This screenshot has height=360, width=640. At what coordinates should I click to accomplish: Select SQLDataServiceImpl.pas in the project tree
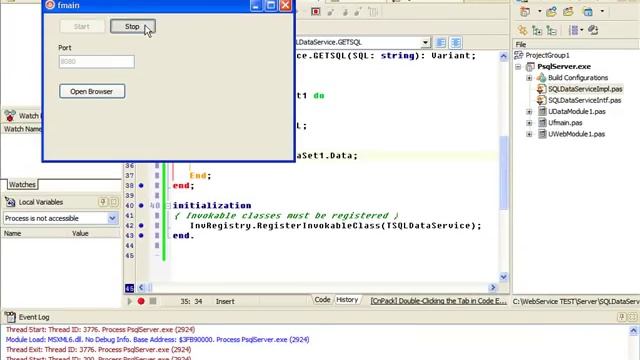coord(585,89)
